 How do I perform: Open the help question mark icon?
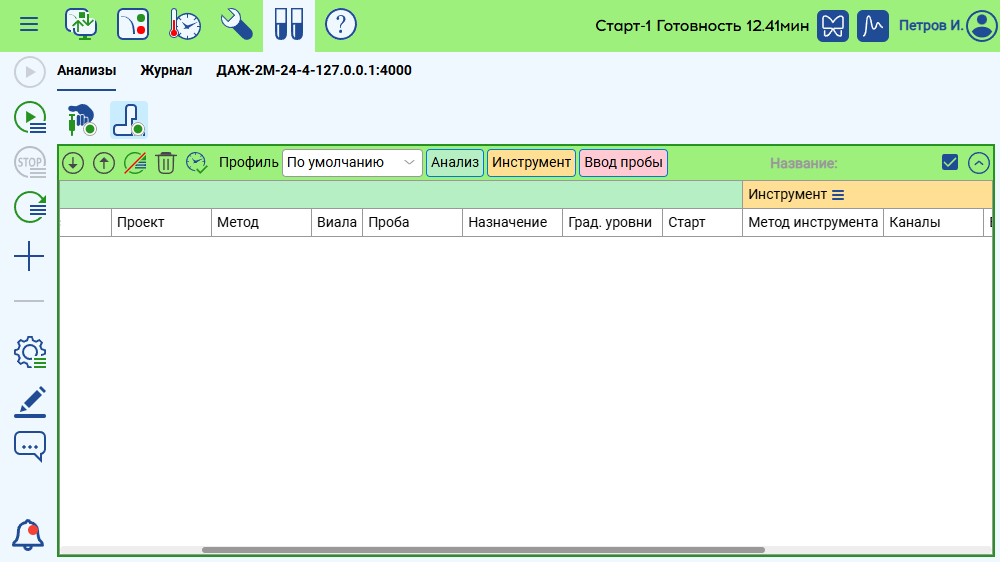click(341, 24)
